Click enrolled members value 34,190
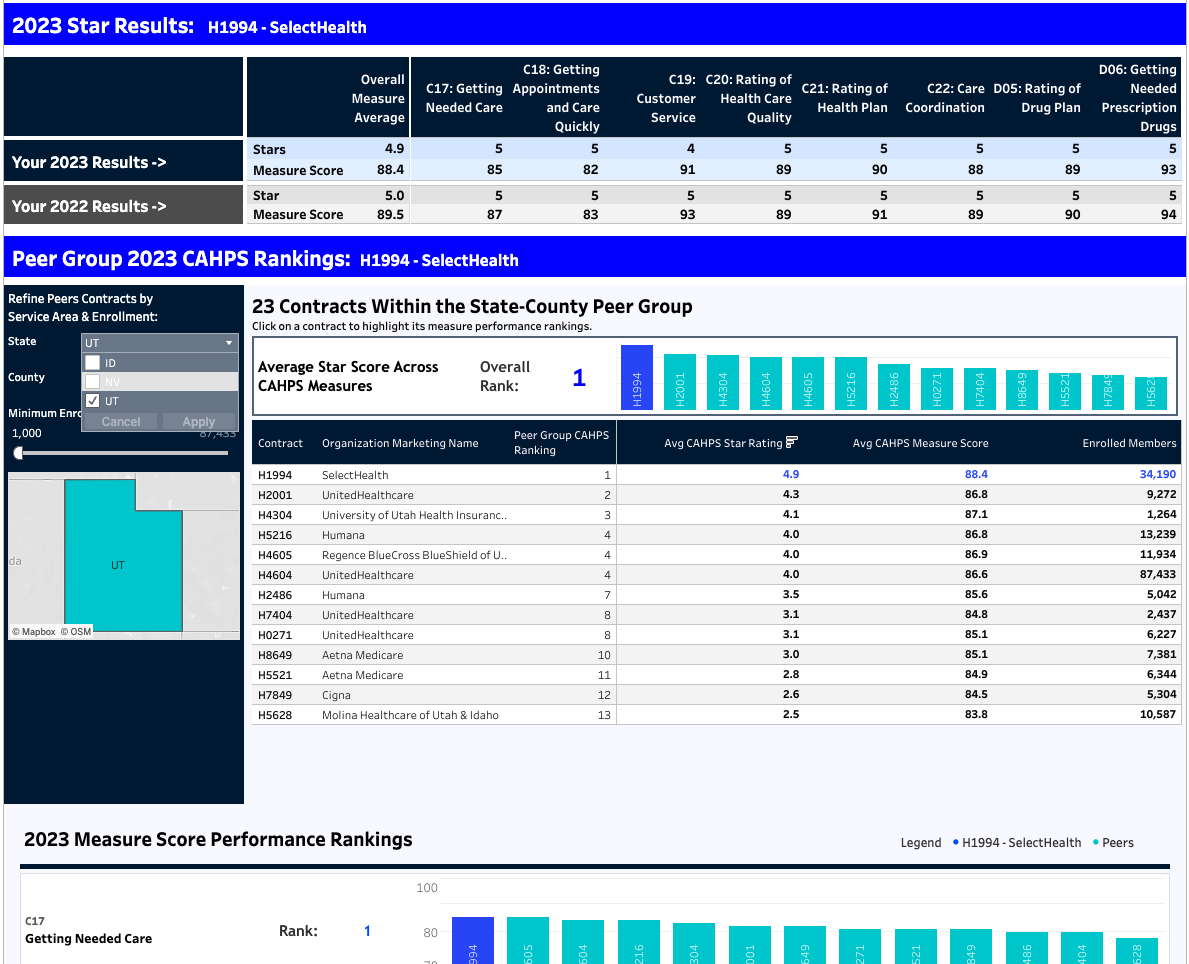The width and height of the screenshot is (1189, 964). (x=1157, y=474)
